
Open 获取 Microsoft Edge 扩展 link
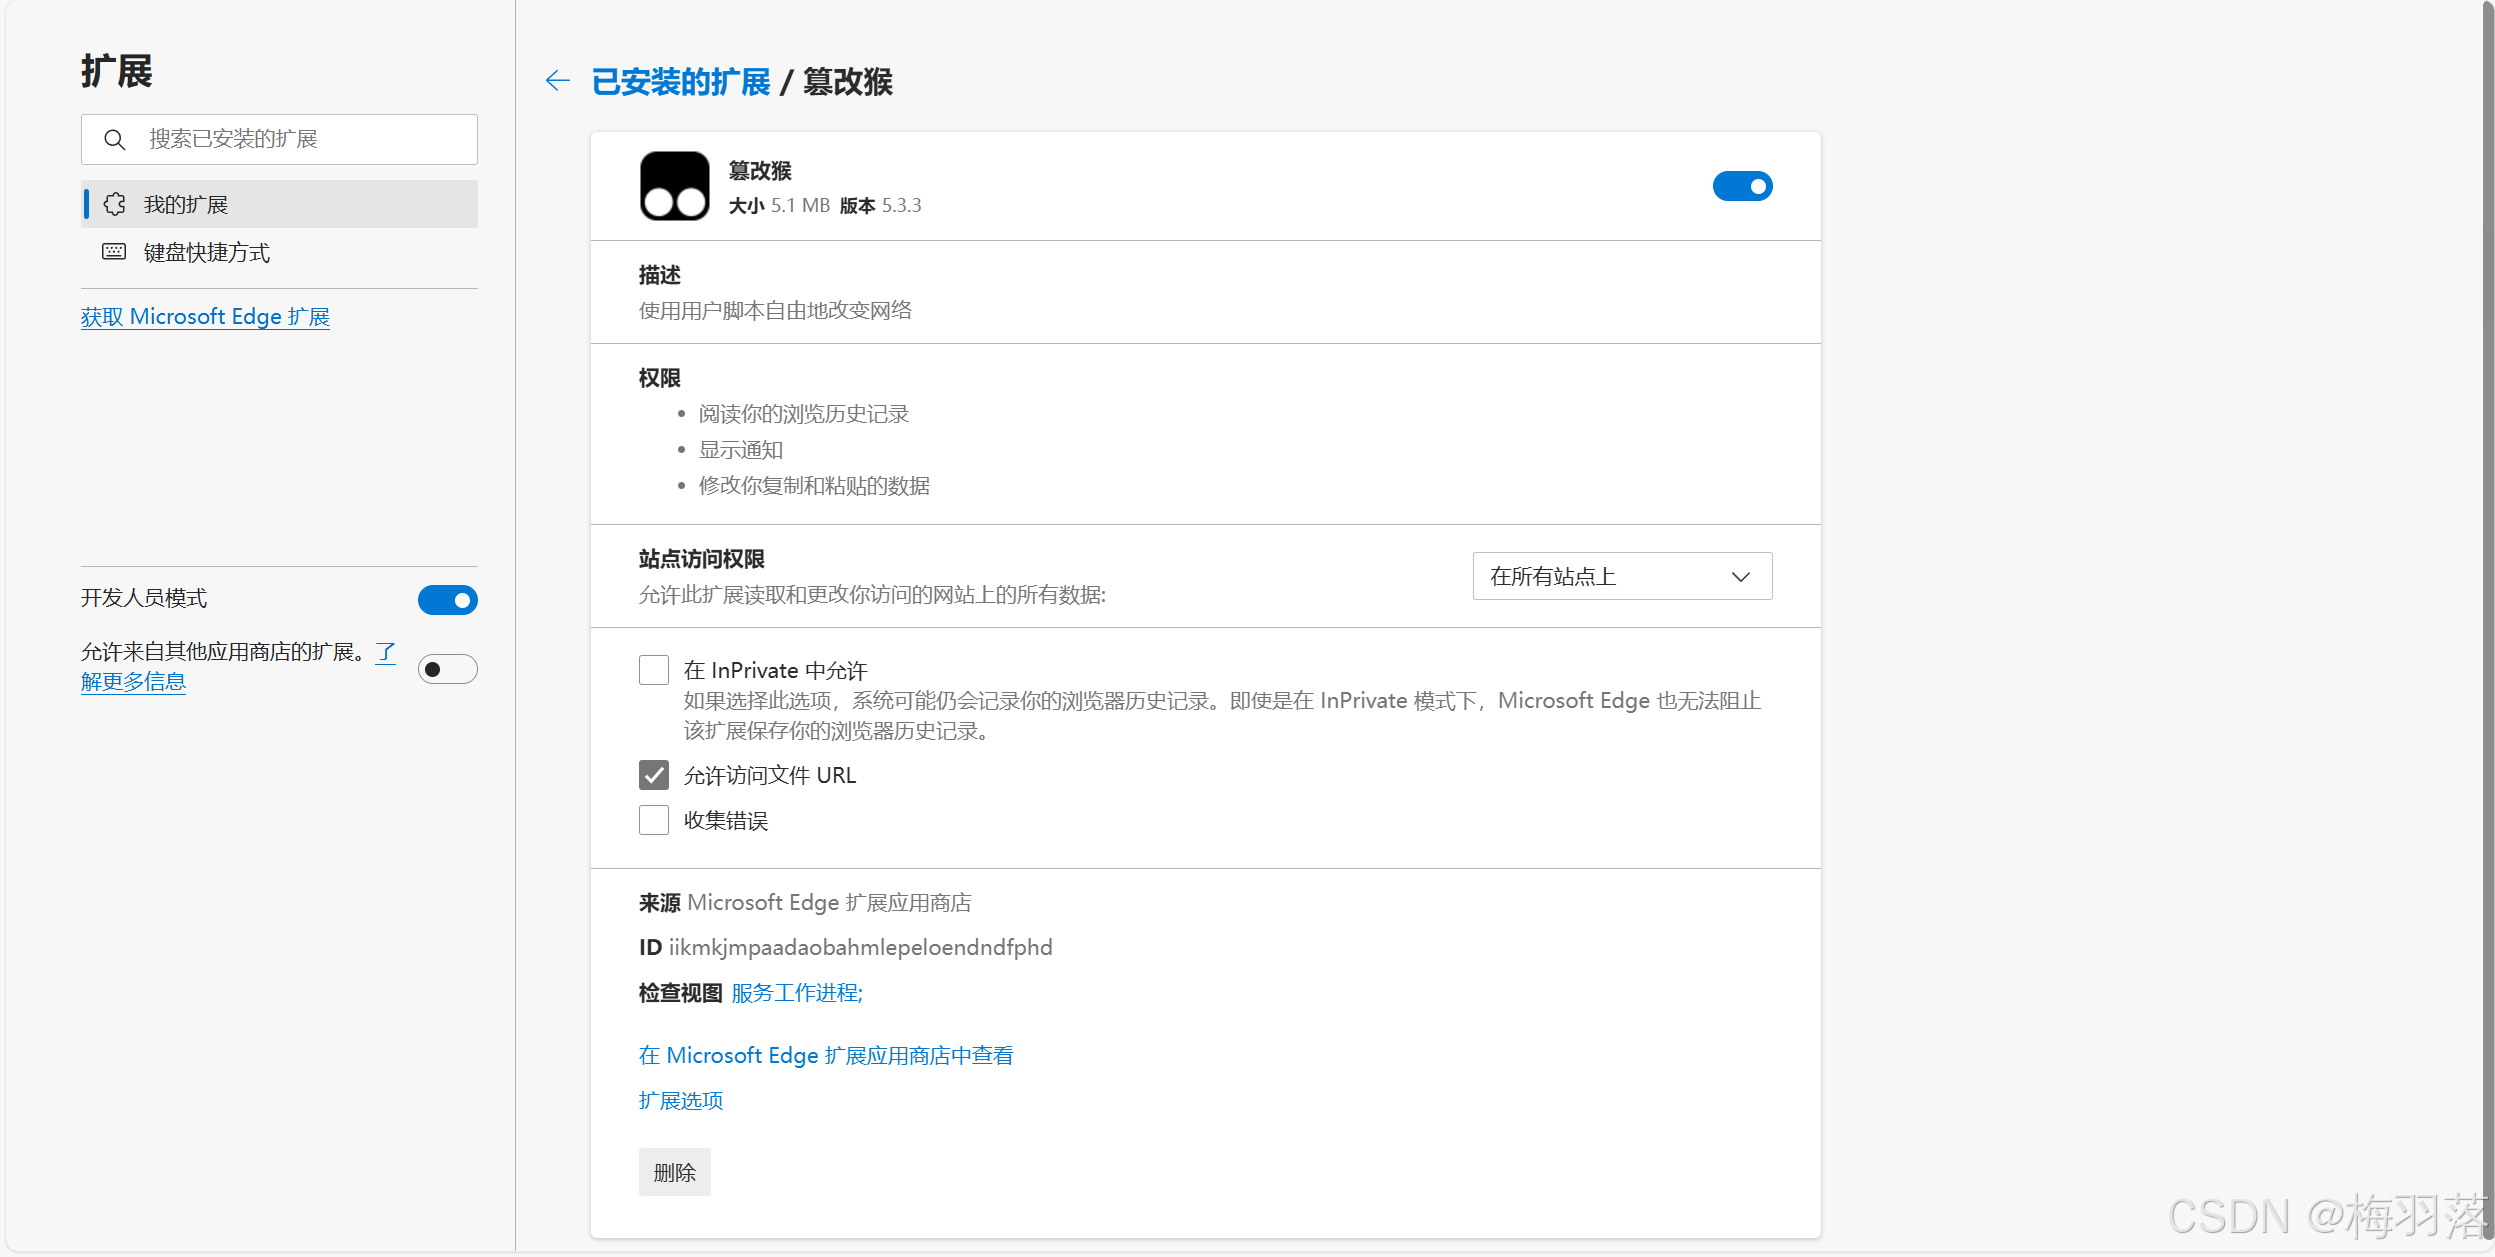pos(205,317)
